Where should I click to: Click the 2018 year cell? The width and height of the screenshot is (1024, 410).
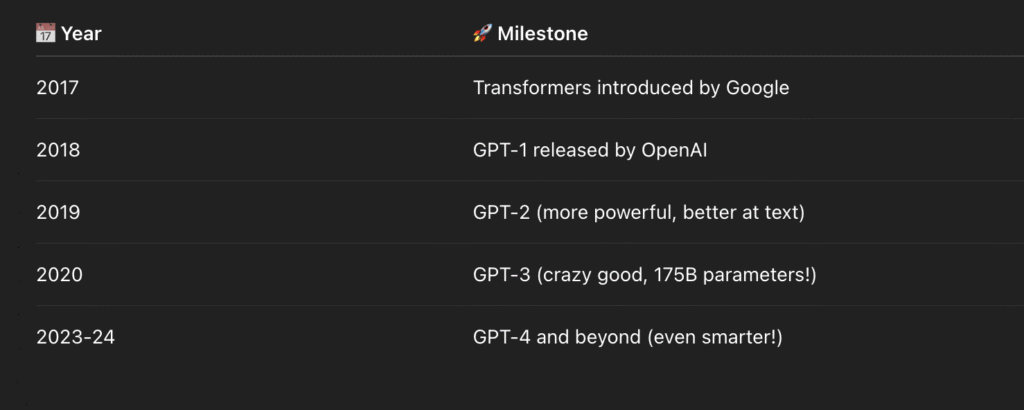pos(58,150)
